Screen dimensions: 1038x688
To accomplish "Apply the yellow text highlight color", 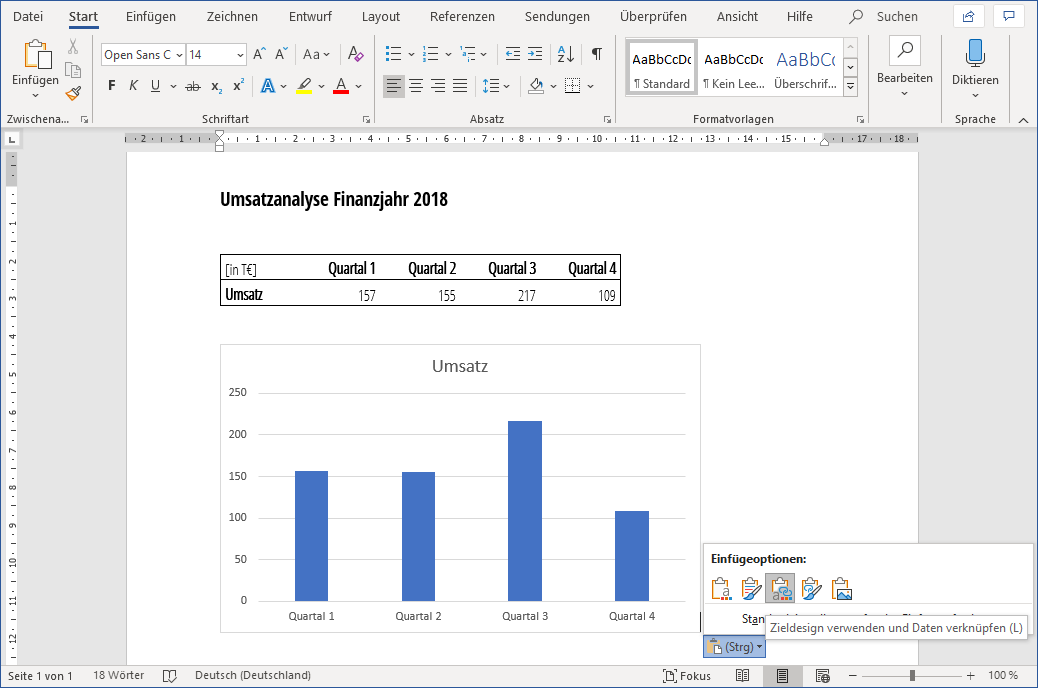I will click(304, 86).
